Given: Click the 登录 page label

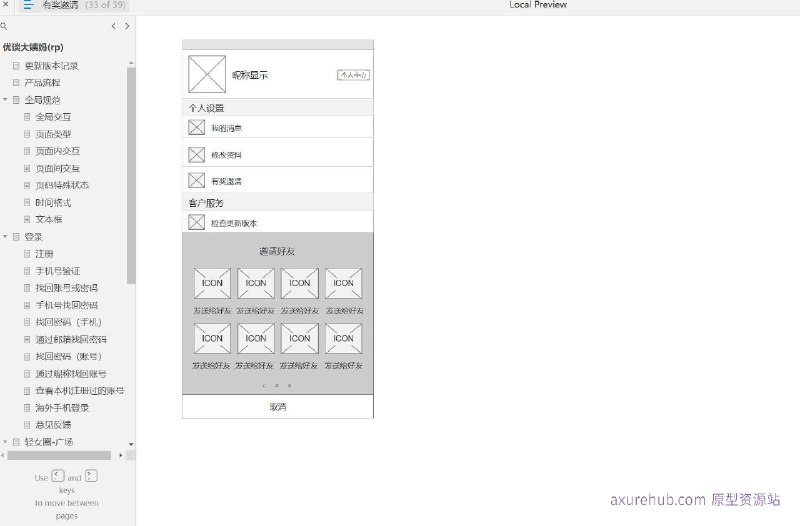Looking at the screenshot, I should click(33, 237).
